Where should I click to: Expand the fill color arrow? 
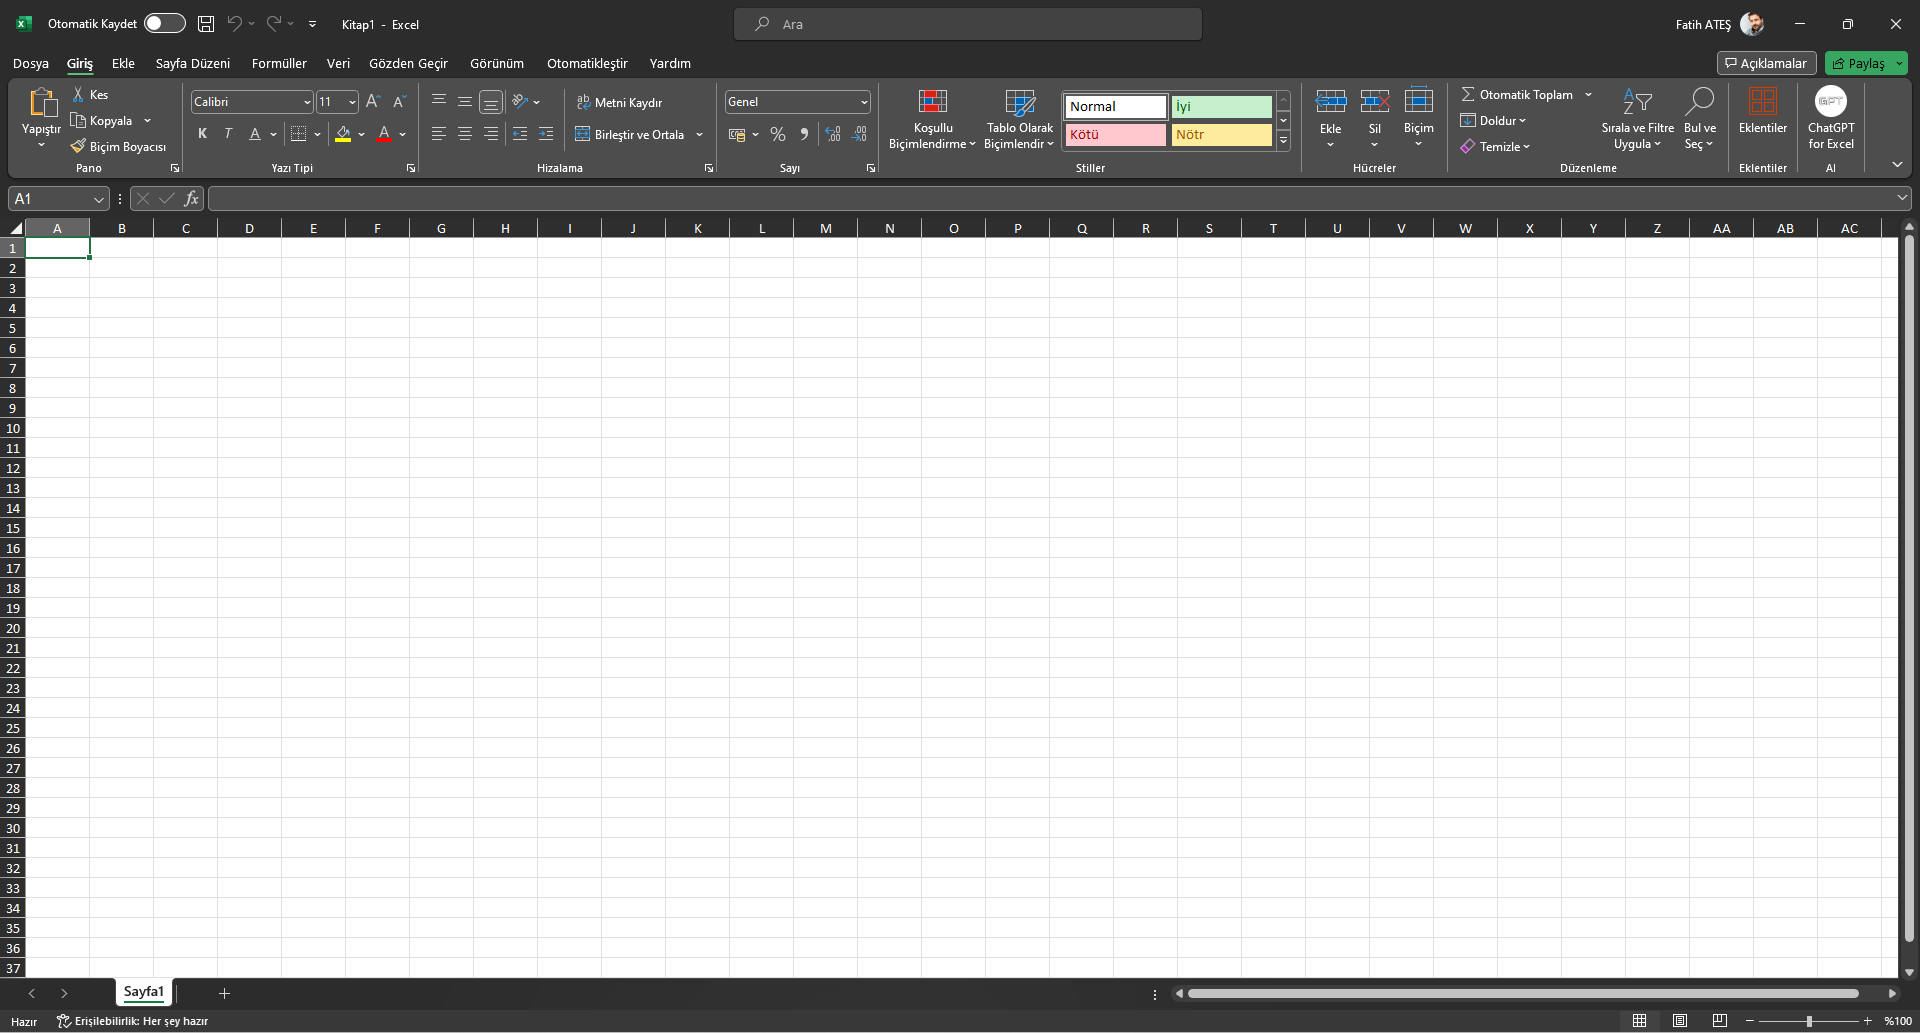click(x=362, y=134)
